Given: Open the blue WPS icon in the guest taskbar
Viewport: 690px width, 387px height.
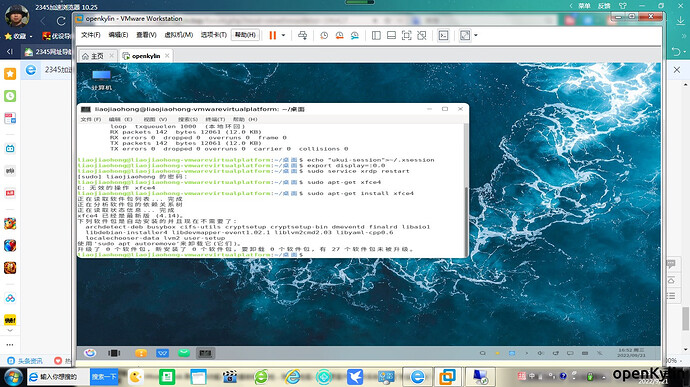Looking at the screenshot, I should 162,353.
